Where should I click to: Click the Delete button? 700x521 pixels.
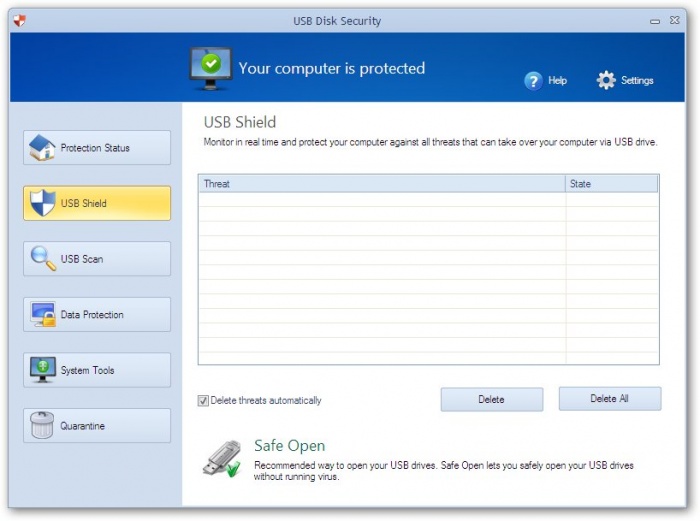tap(492, 399)
